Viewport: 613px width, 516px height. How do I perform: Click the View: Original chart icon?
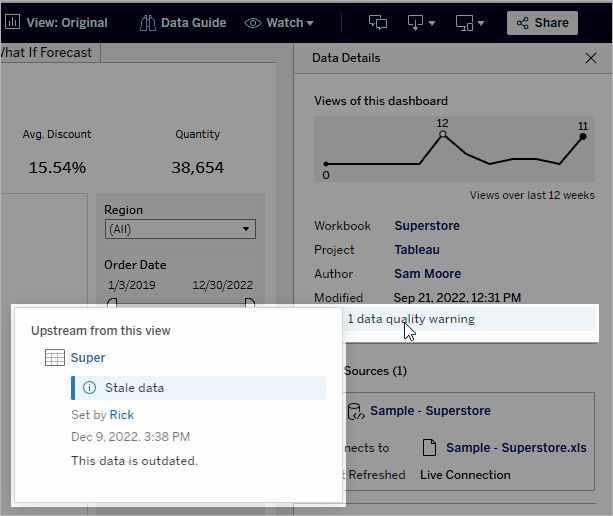point(12,22)
